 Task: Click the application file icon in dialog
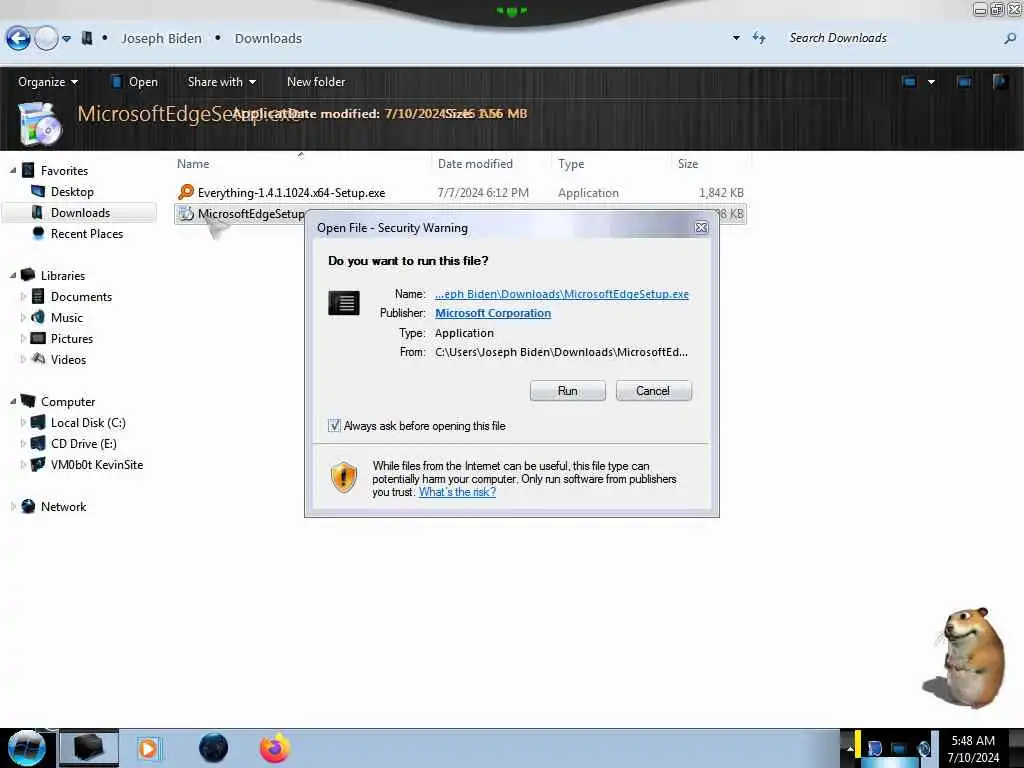(x=344, y=303)
